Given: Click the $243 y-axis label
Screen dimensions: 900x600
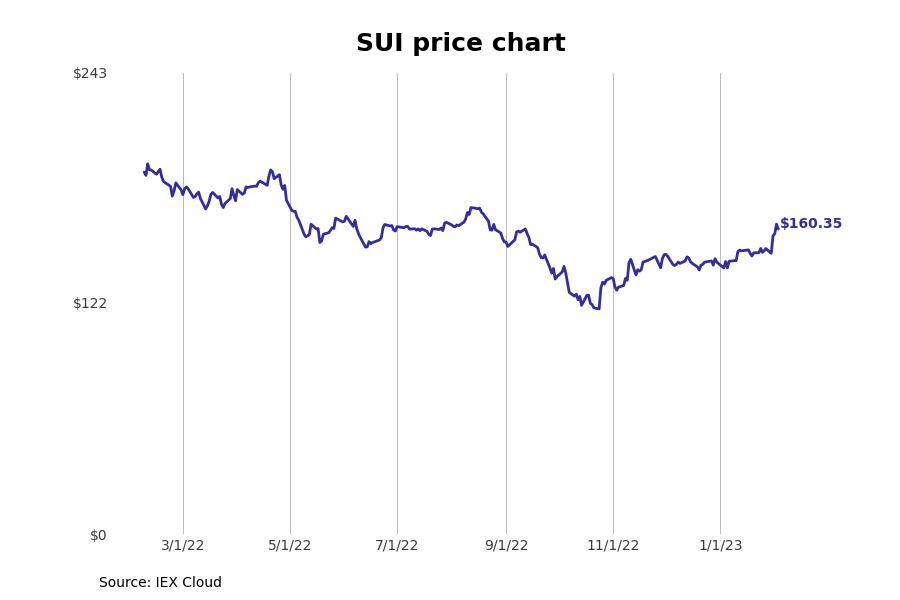Looking at the screenshot, I should 90,73.
